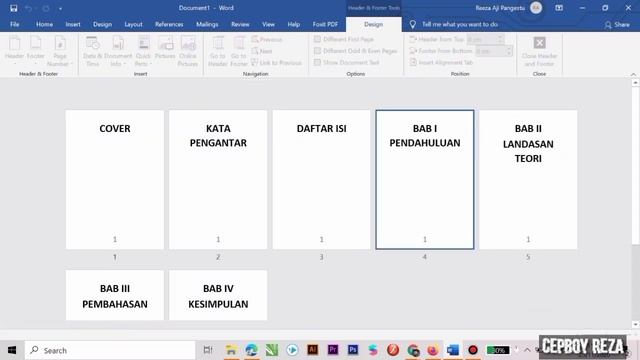Image resolution: width=640 pixels, height=360 pixels.
Task: Jump to the Previous header section
Action: pyautogui.click(x=267, y=40)
